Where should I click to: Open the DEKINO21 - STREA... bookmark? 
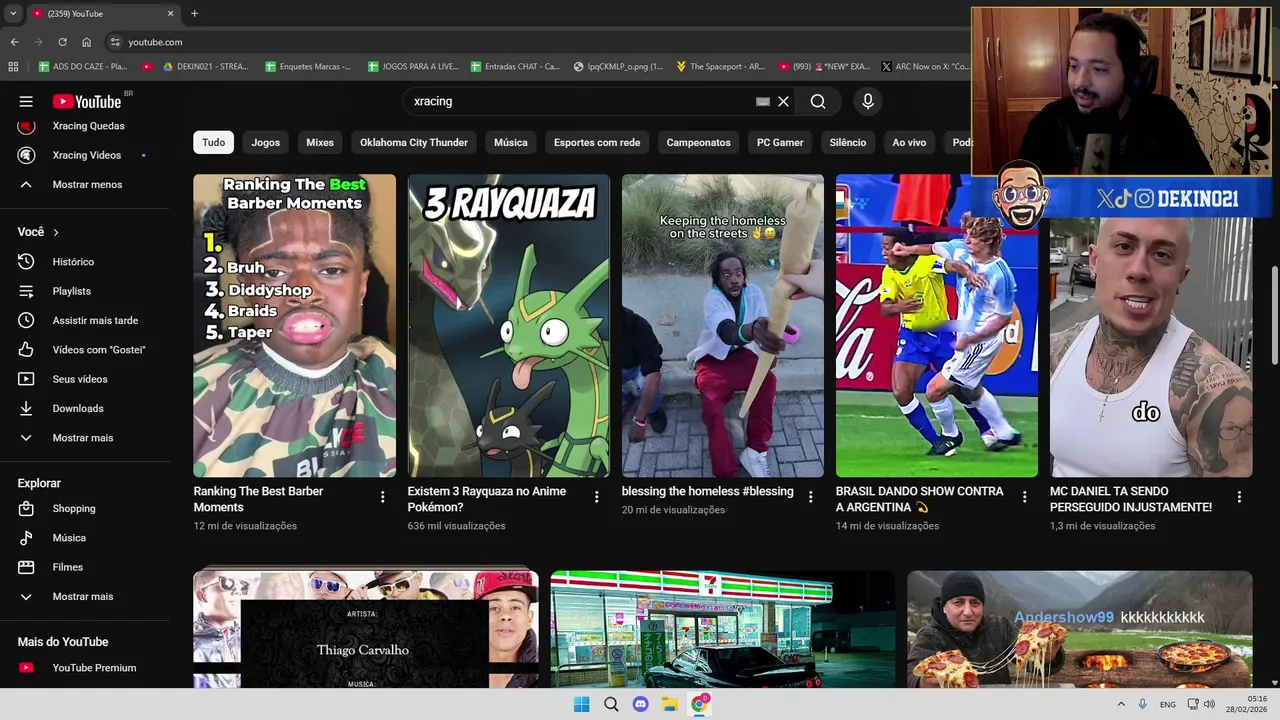[x=204, y=67]
